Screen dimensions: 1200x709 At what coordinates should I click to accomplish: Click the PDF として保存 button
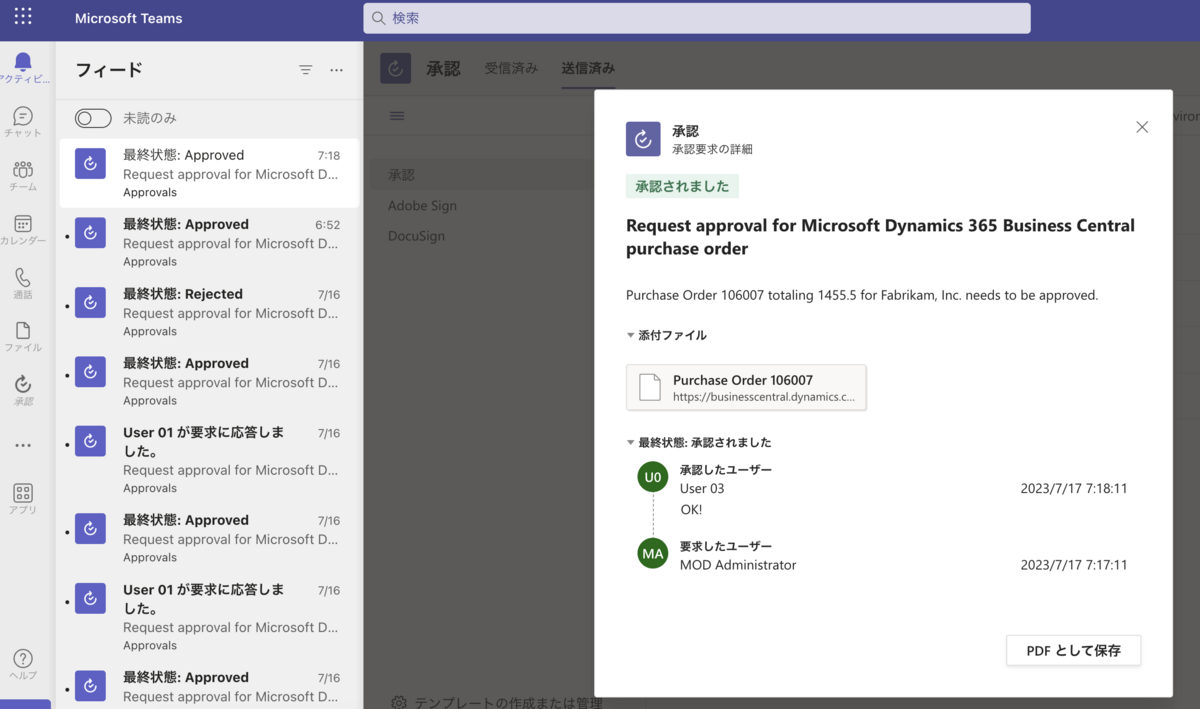click(1073, 650)
